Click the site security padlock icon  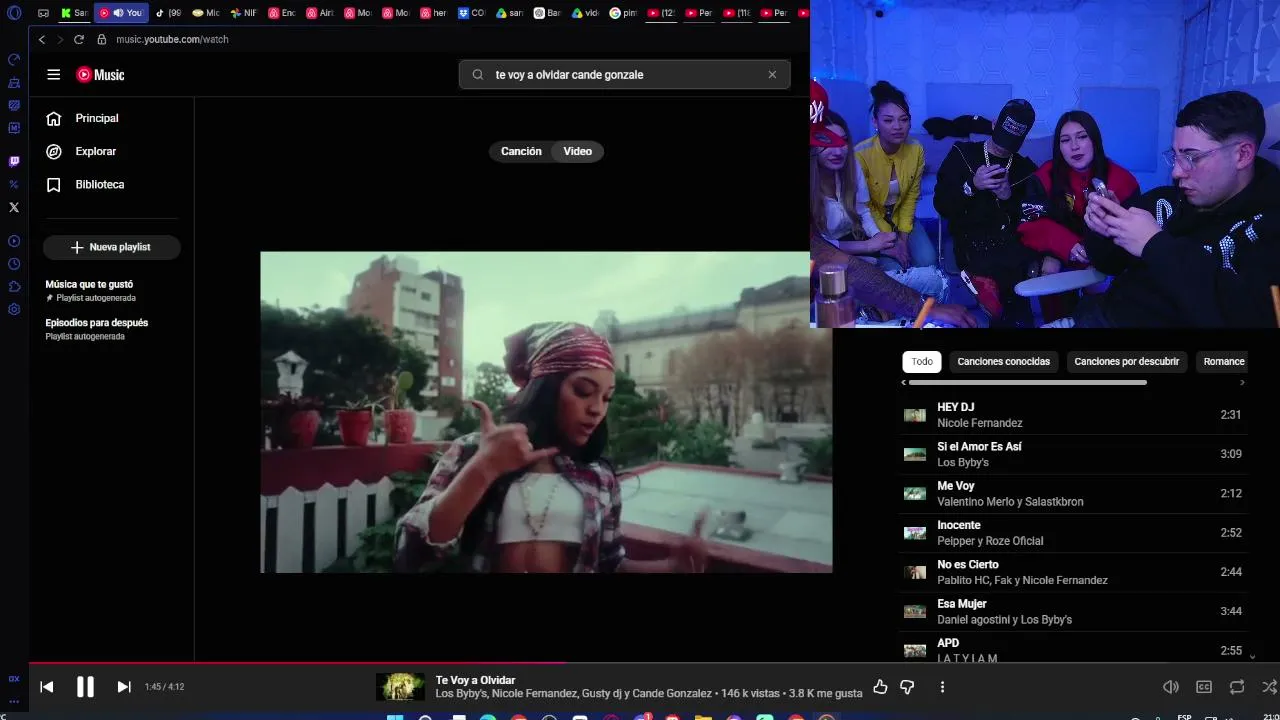point(101,39)
